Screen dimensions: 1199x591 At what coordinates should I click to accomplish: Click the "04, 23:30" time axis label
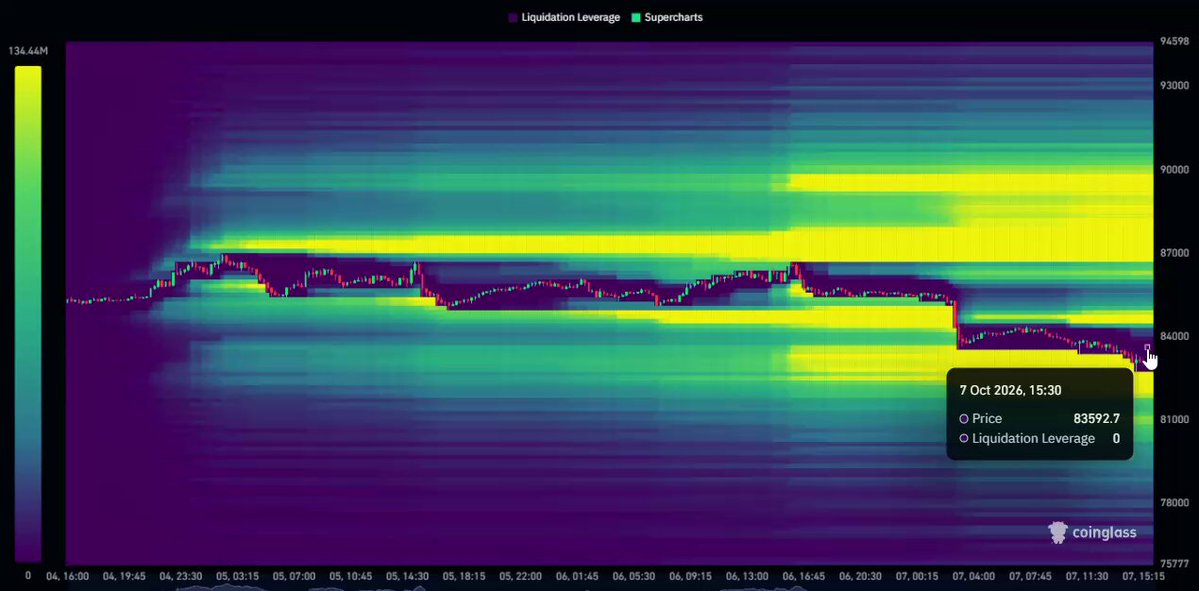tap(181, 576)
